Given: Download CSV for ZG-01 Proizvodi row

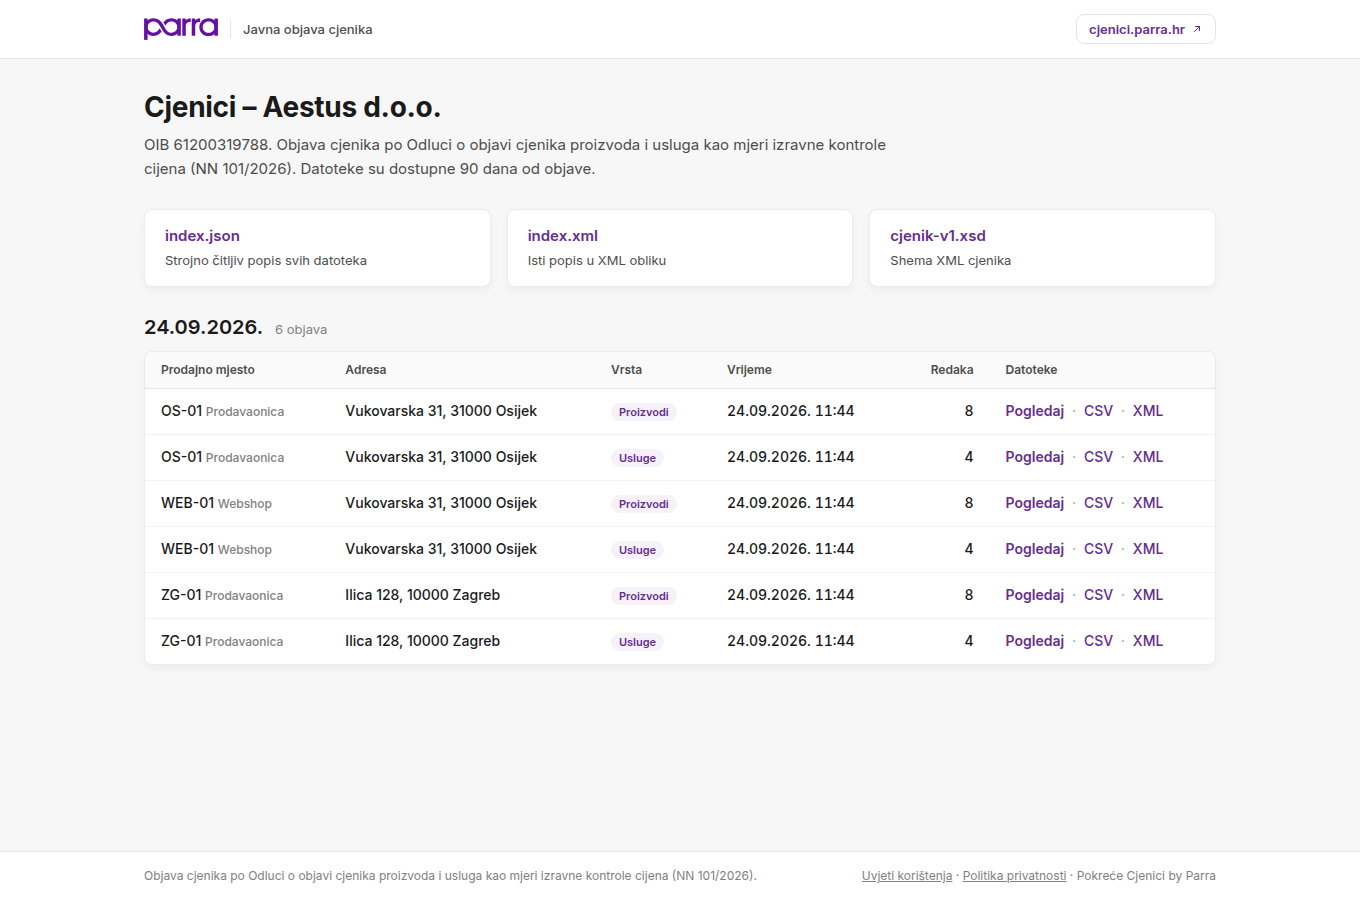Looking at the screenshot, I should 1098,595.
